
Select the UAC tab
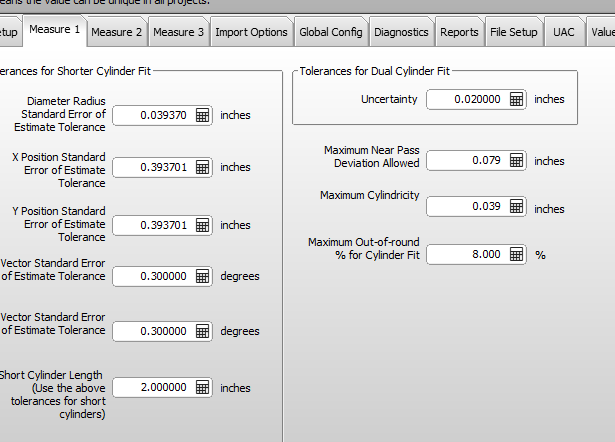click(x=564, y=32)
